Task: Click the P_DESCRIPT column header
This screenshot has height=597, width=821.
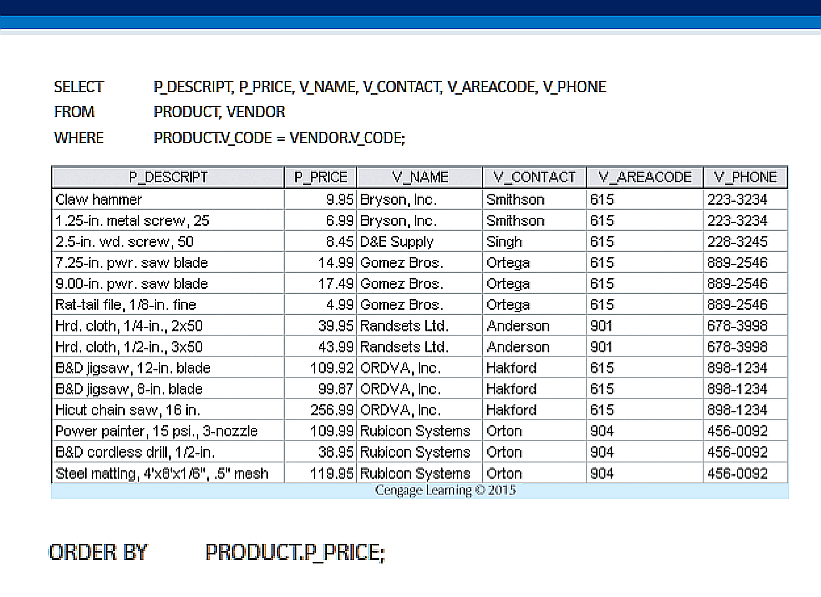Action: (x=169, y=177)
